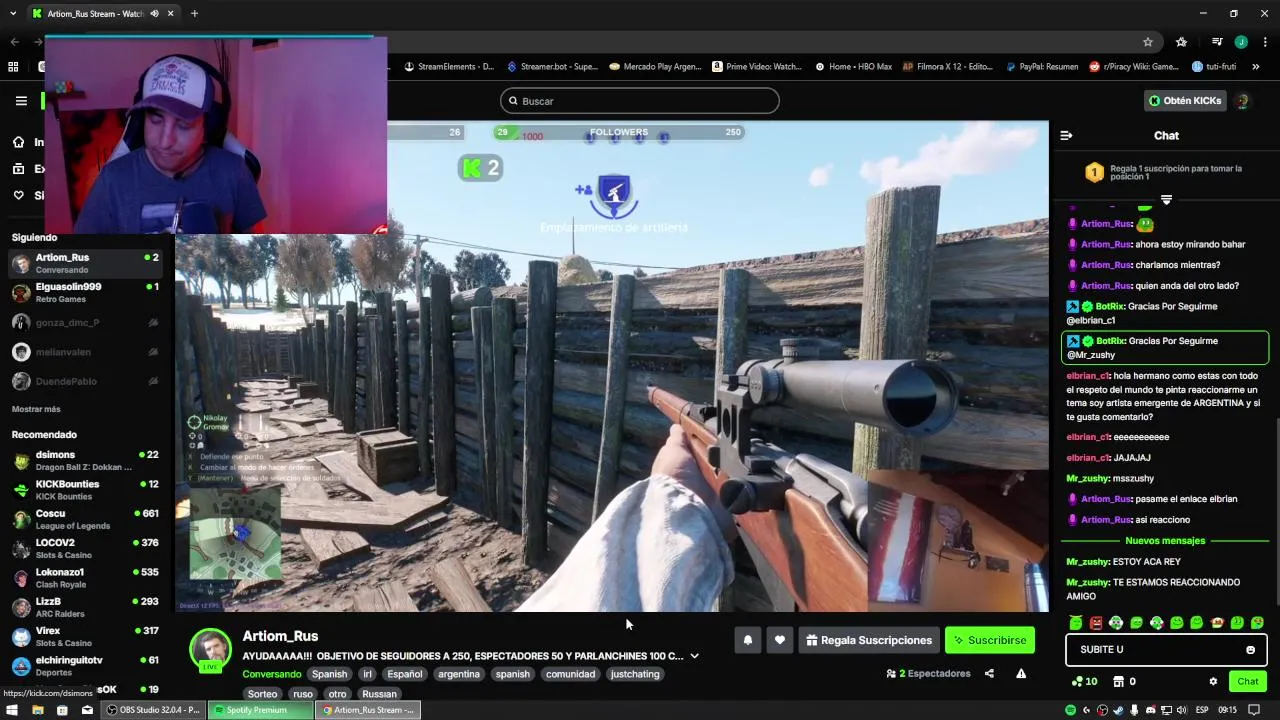Click the Buscar search field
Viewport: 1280px width, 720px height.
point(640,101)
